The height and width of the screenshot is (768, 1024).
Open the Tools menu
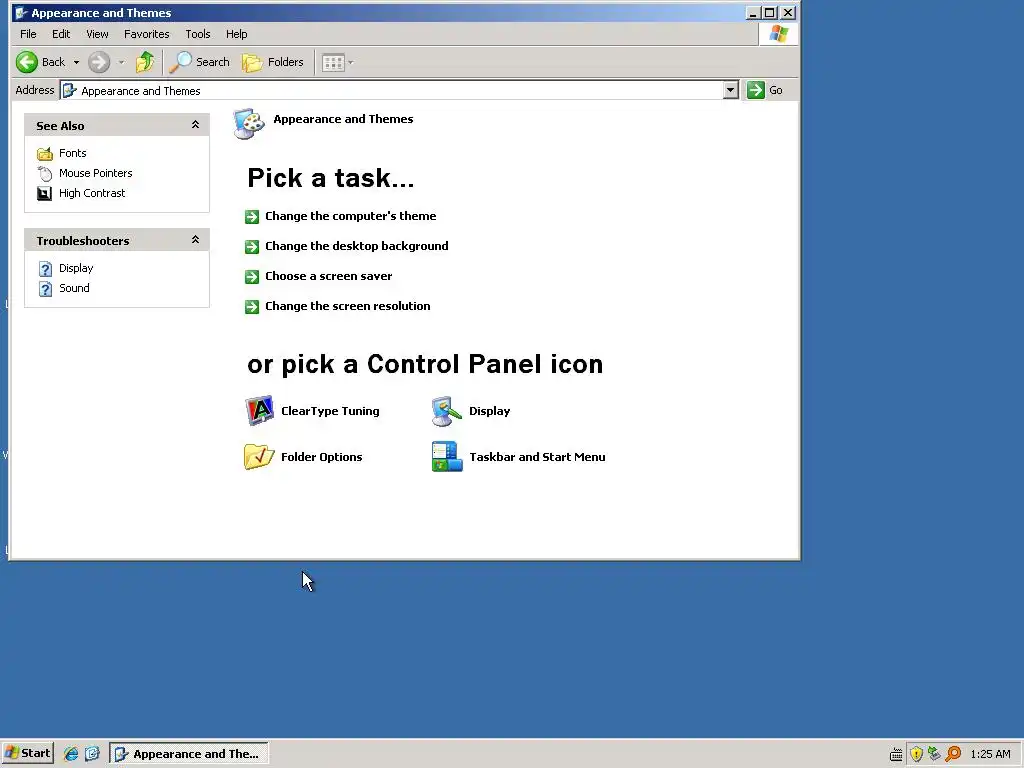tap(198, 34)
